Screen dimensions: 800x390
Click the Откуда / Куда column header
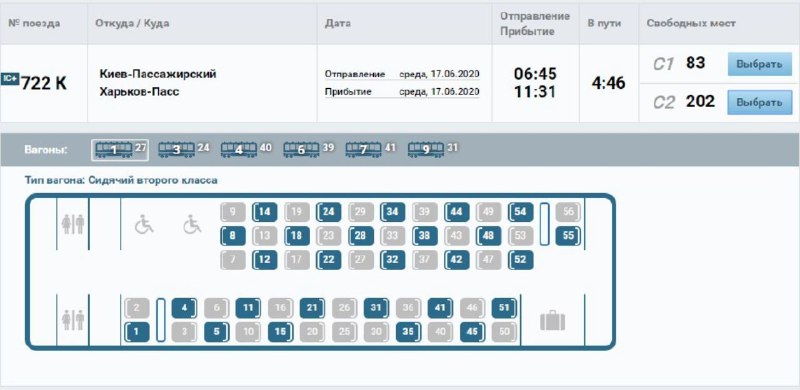coord(132,23)
